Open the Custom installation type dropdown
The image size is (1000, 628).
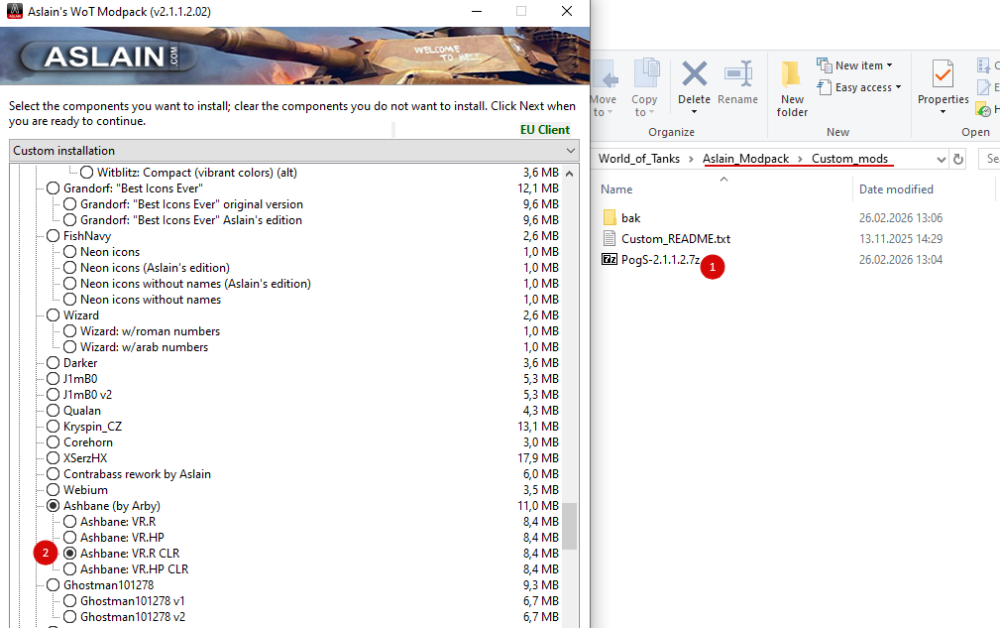[294, 150]
